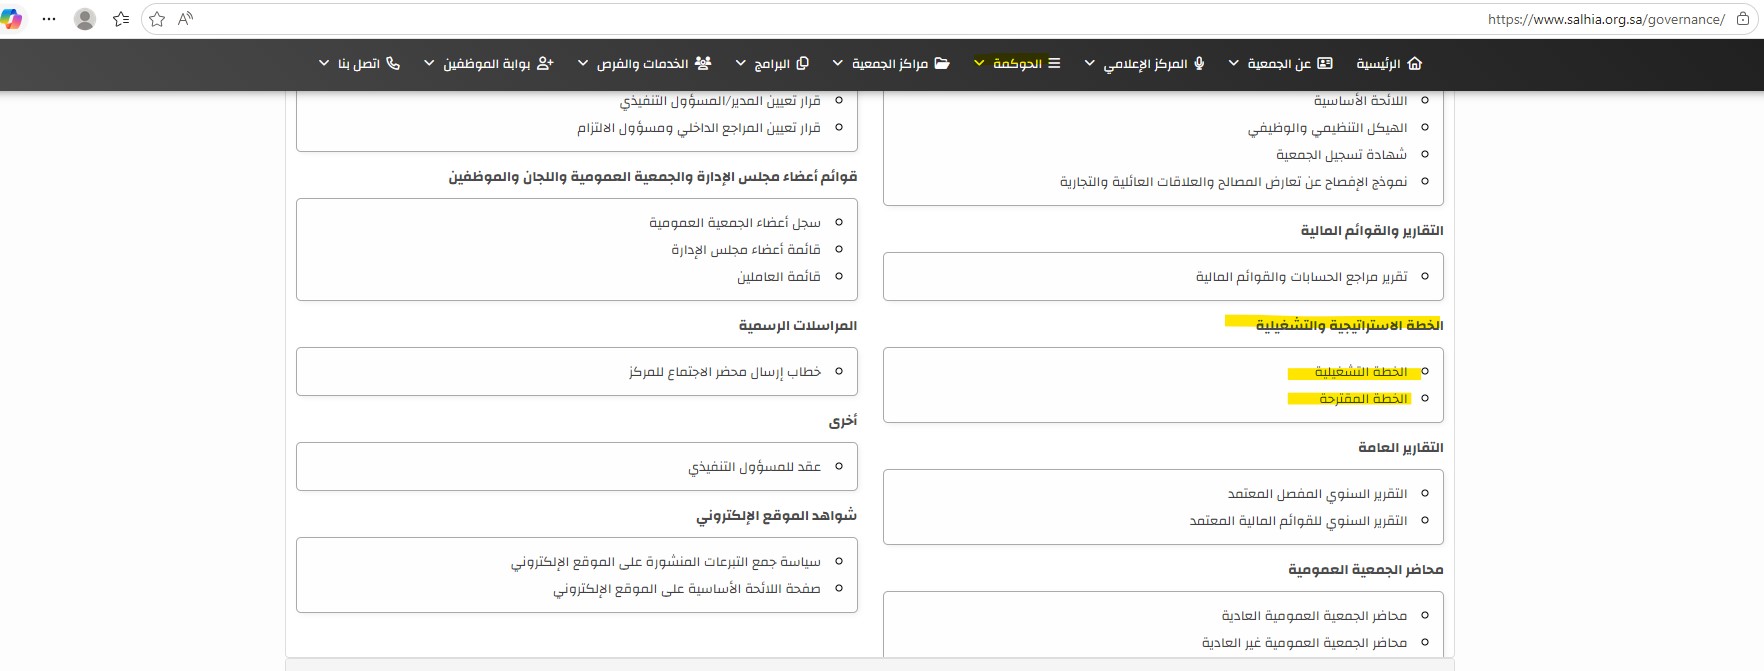Image resolution: width=1764 pixels, height=671 pixels.
Task: Select the شواهد الموقع الإلكتروني heading
Action: [x=777, y=516]
